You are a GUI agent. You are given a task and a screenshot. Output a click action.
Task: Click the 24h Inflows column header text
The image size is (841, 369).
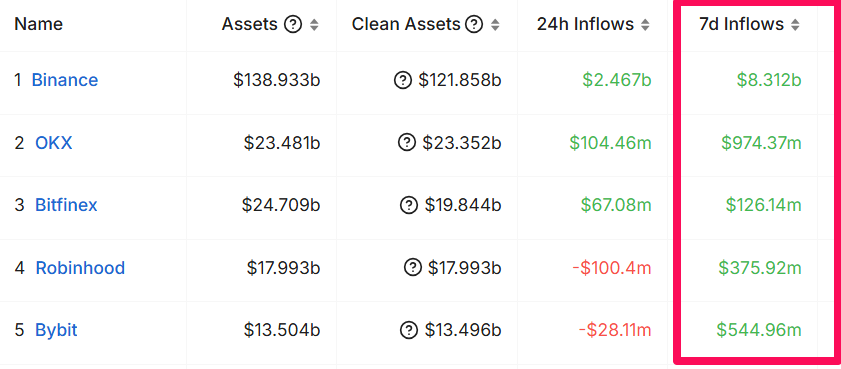pos(586,24)
